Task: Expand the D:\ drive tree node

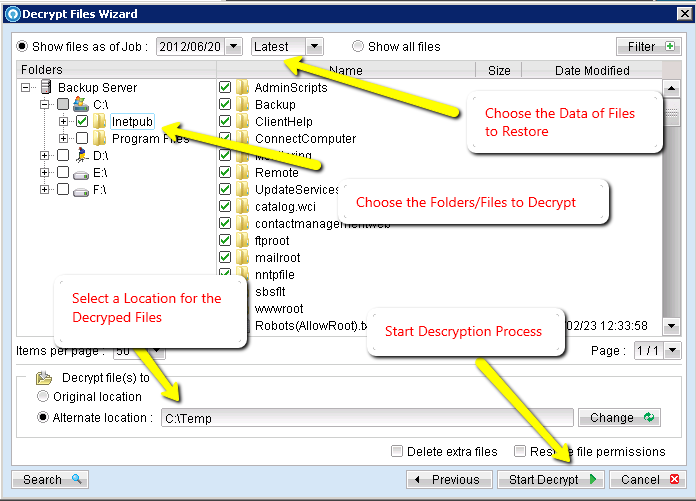Action: point(44,155)
